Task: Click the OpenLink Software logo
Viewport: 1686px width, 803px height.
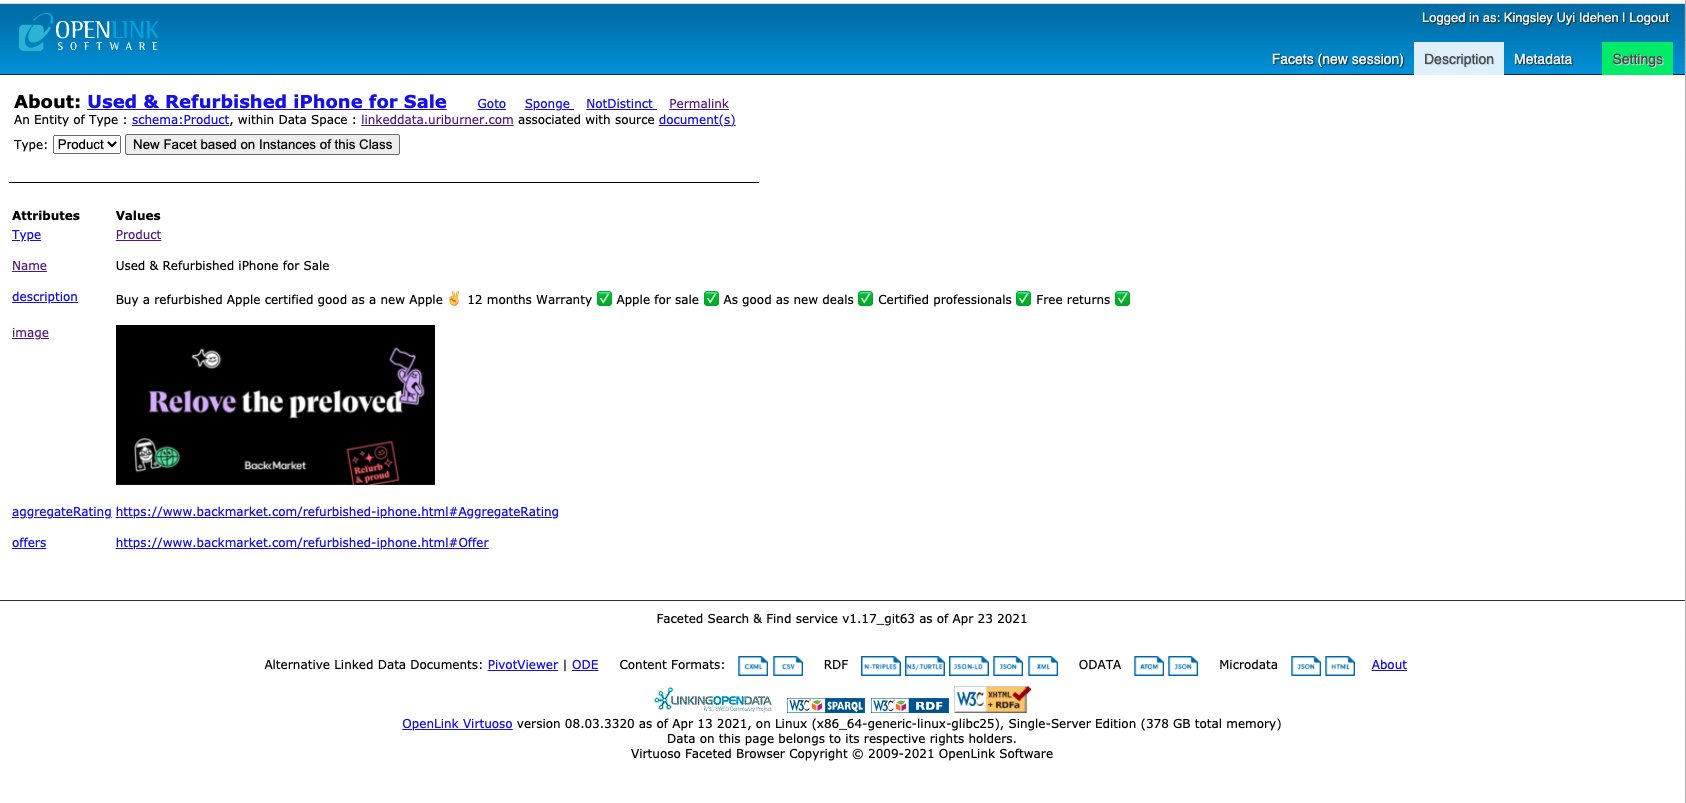Action: point(88,32)
